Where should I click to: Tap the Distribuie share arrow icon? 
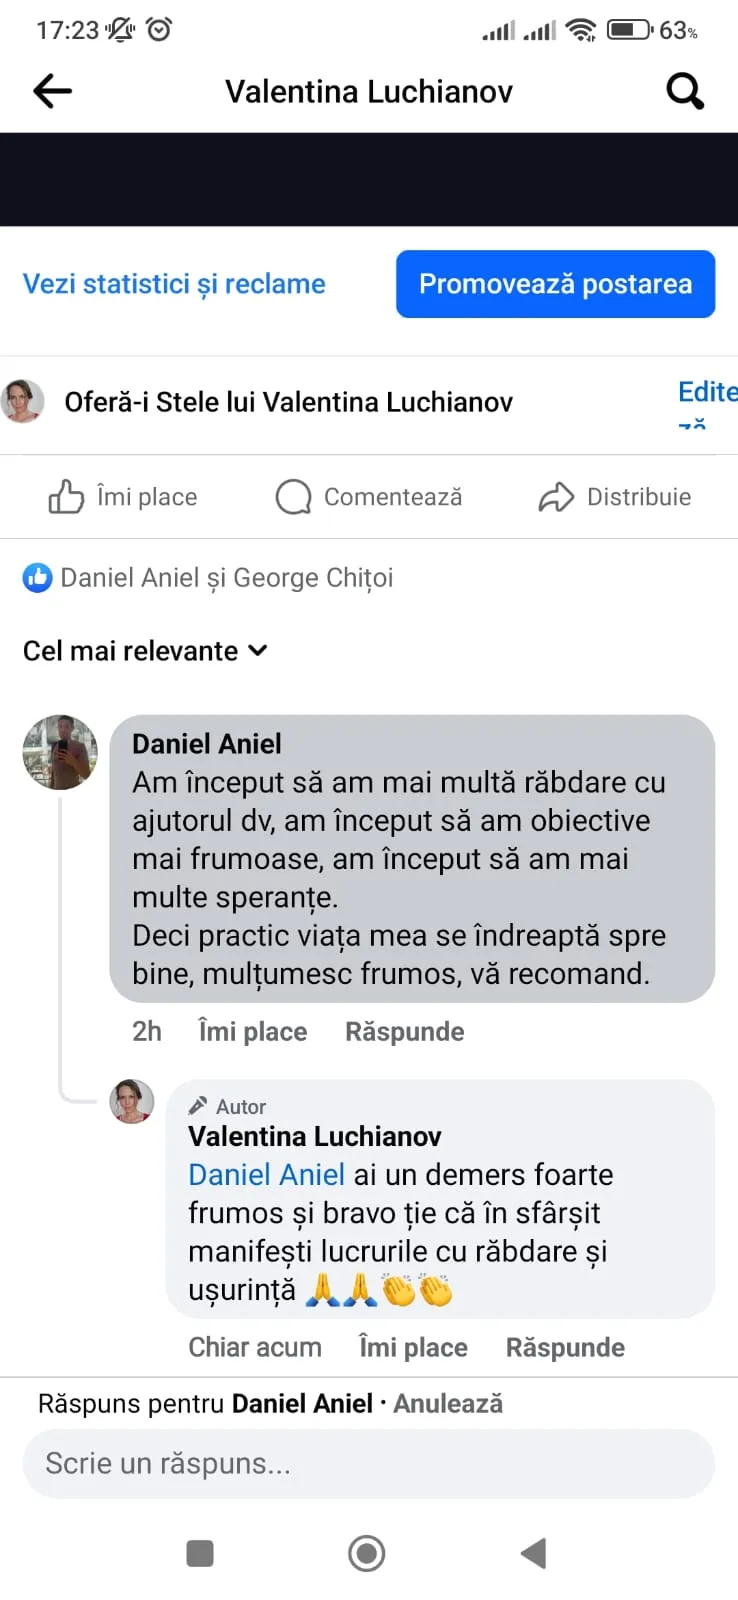coord(556,497)
